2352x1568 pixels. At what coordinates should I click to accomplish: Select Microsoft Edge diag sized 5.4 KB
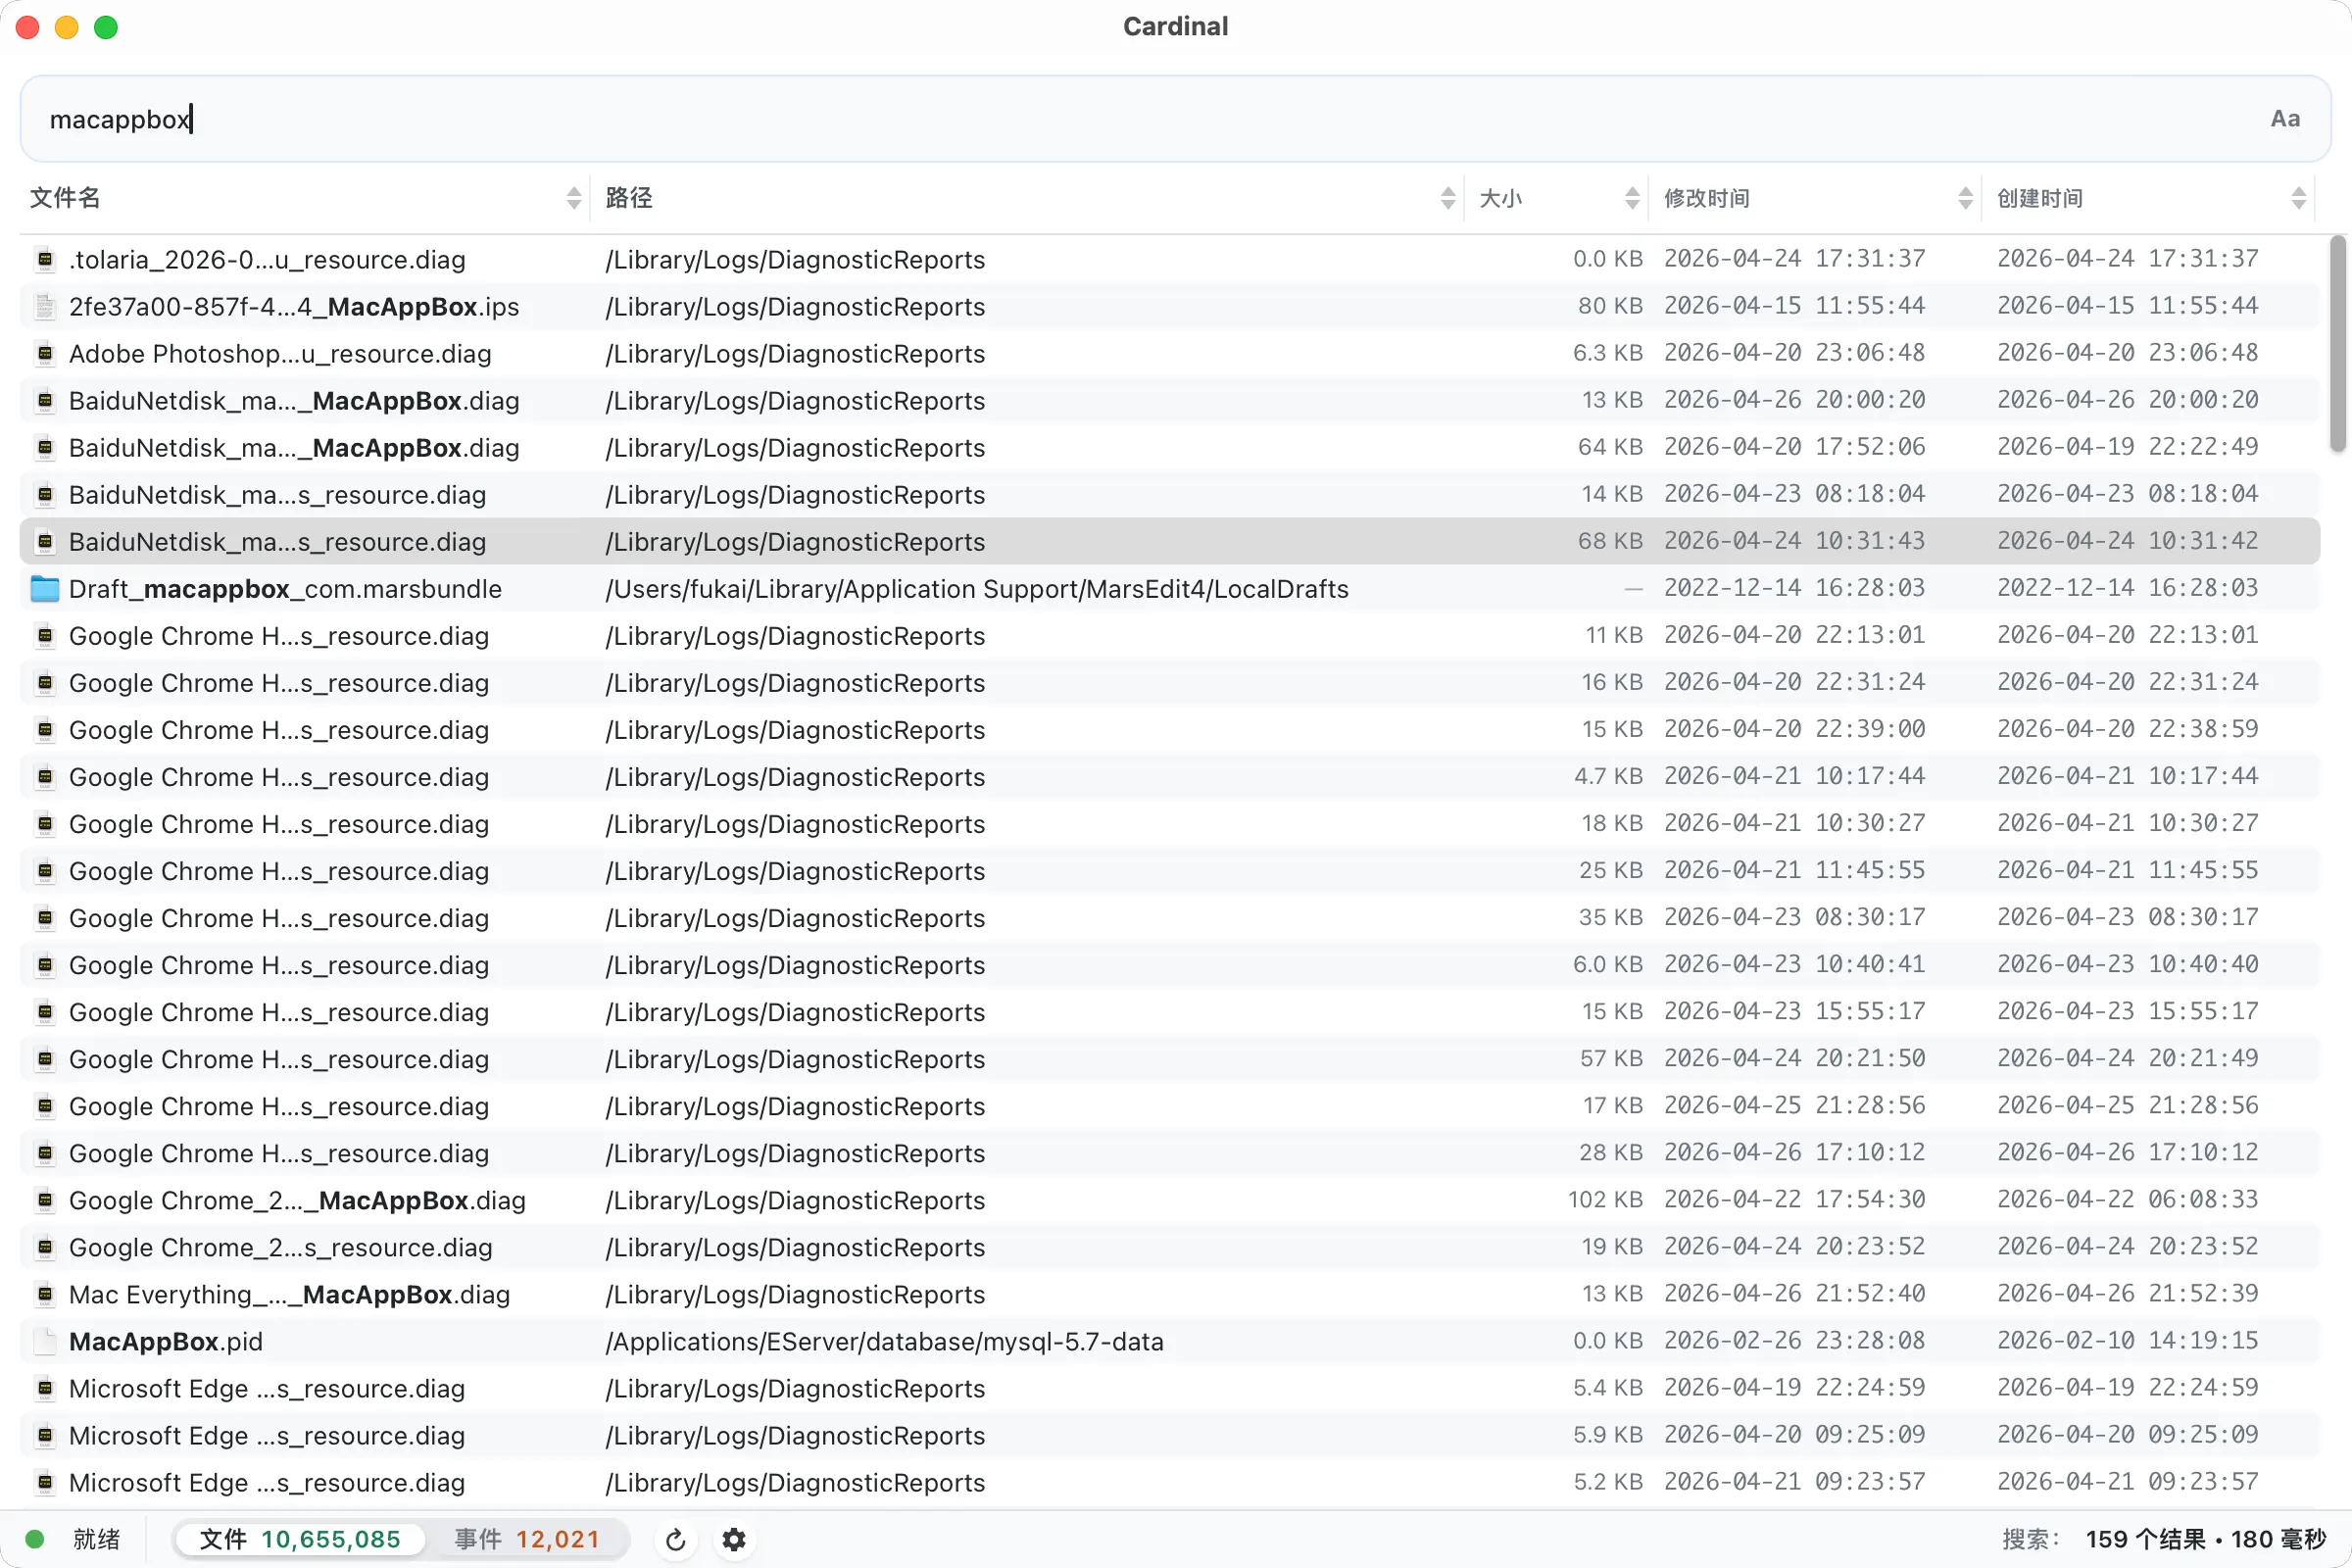1170,1389
